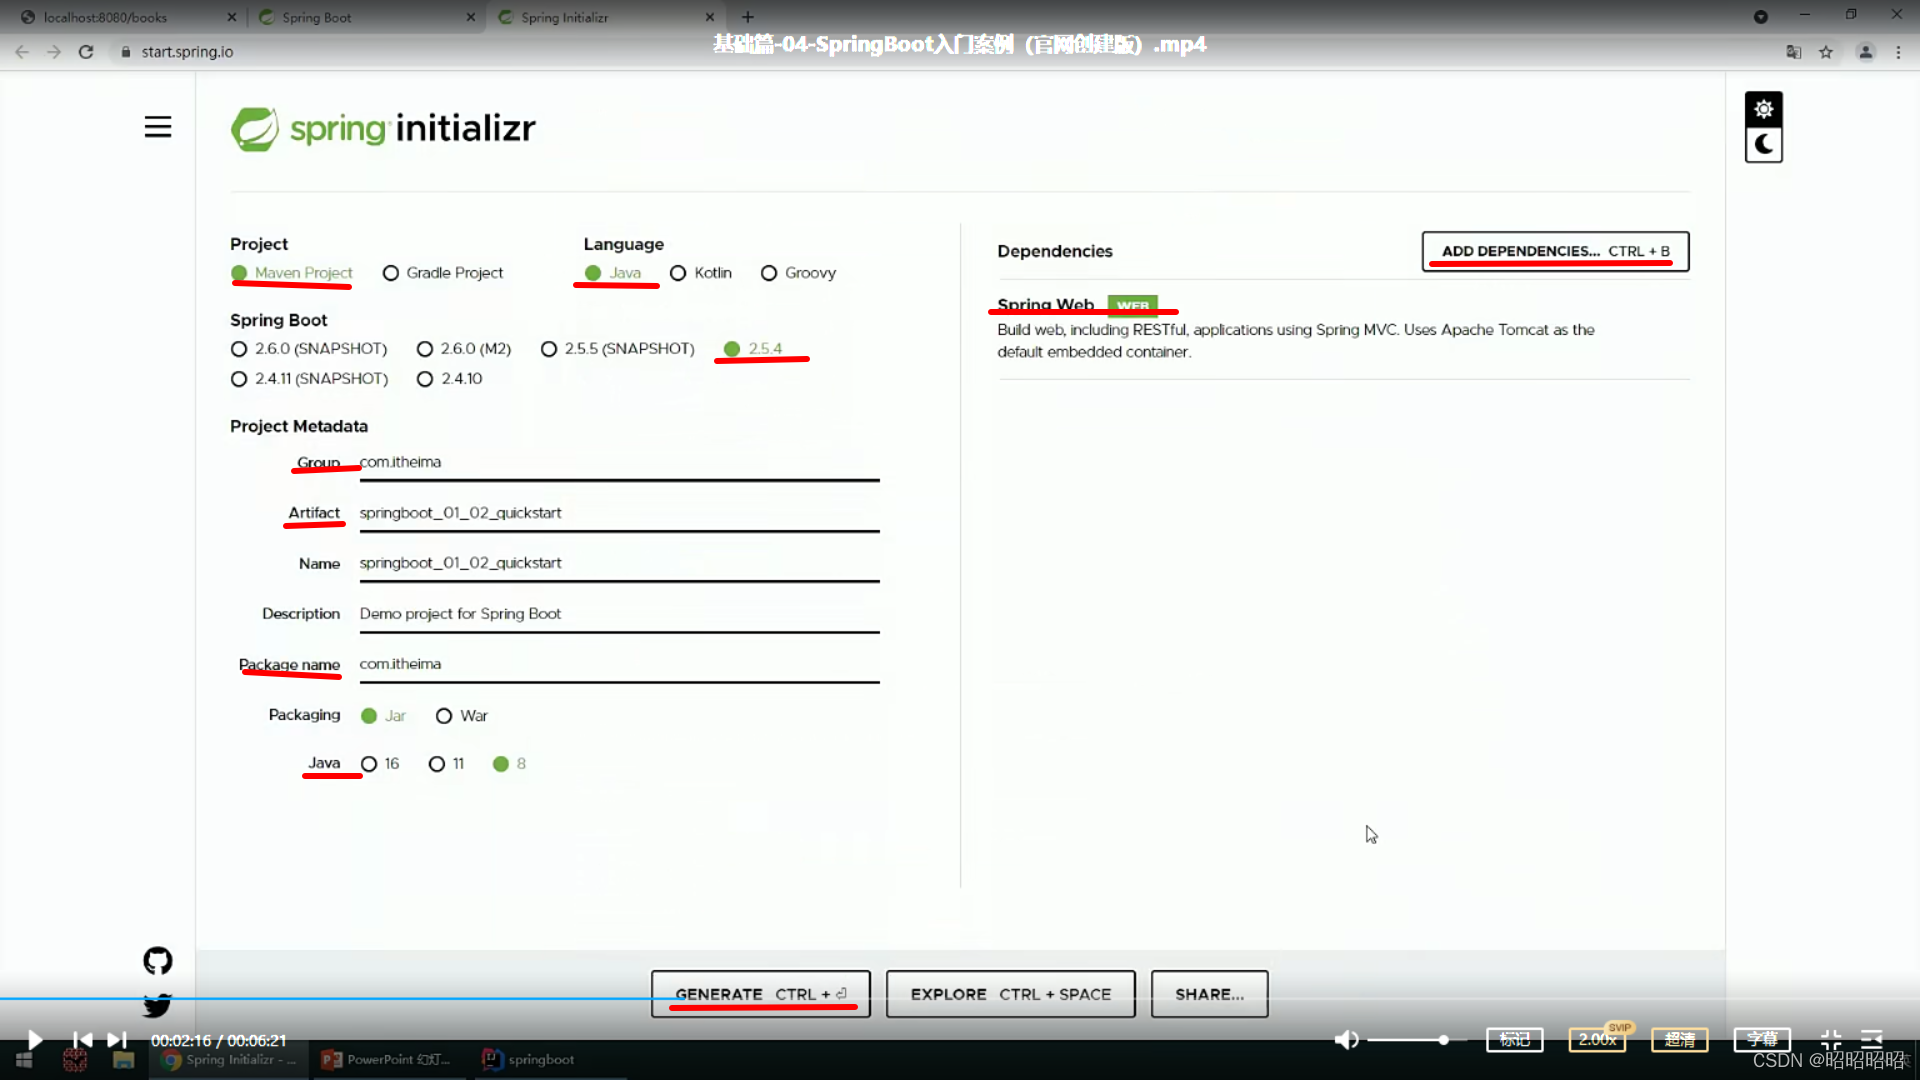Image resolution: width=1920 pixels, height=1080 pixels.
Task: Open the video playlist icon
Action: pos(1871,1040)
